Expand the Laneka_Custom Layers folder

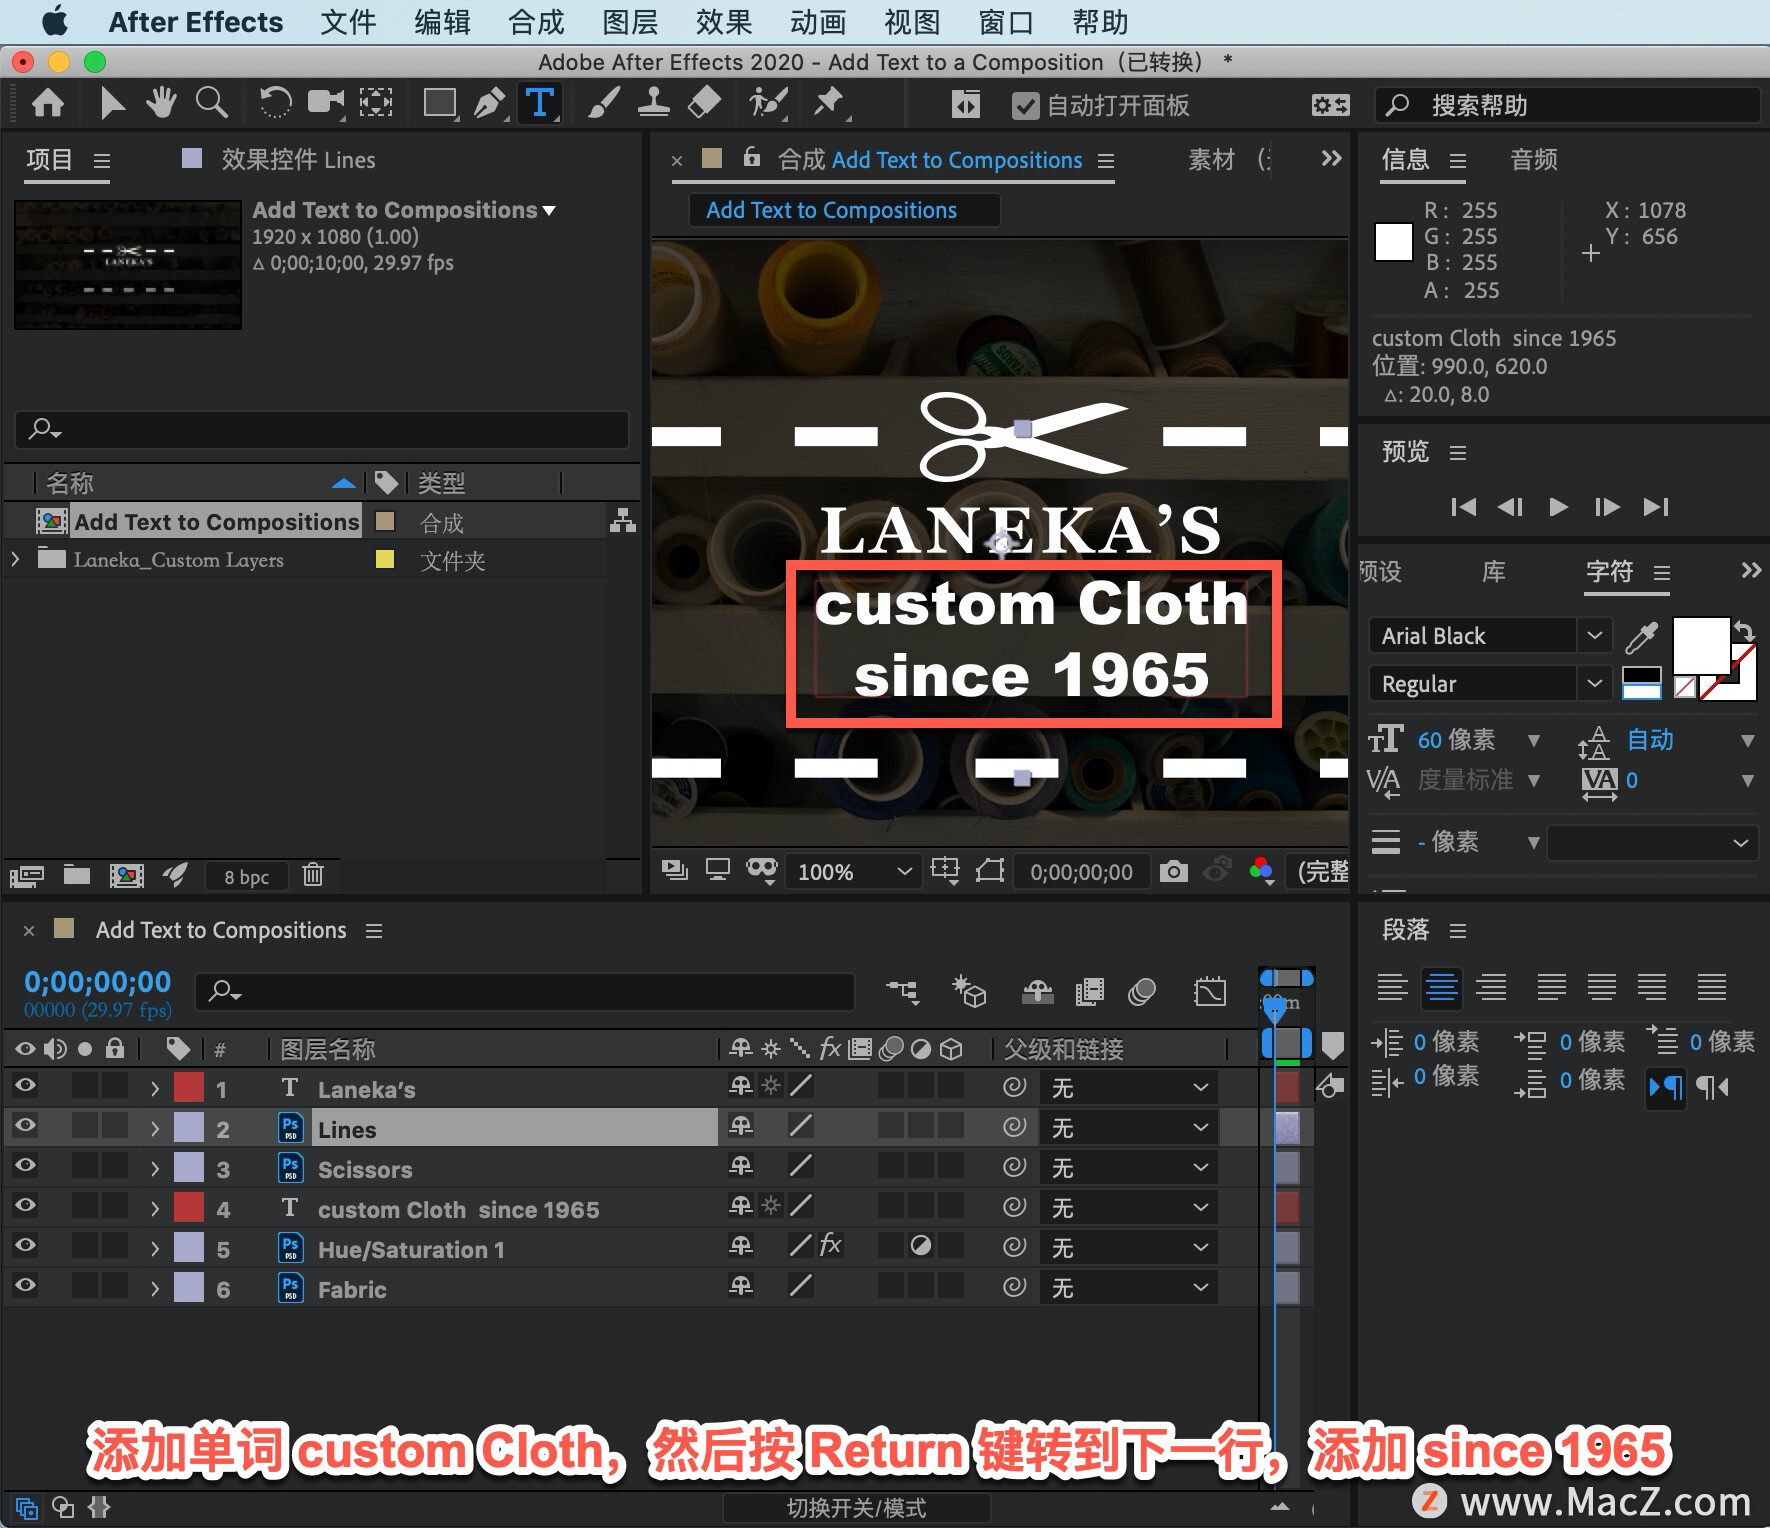[x=15, y=559]
